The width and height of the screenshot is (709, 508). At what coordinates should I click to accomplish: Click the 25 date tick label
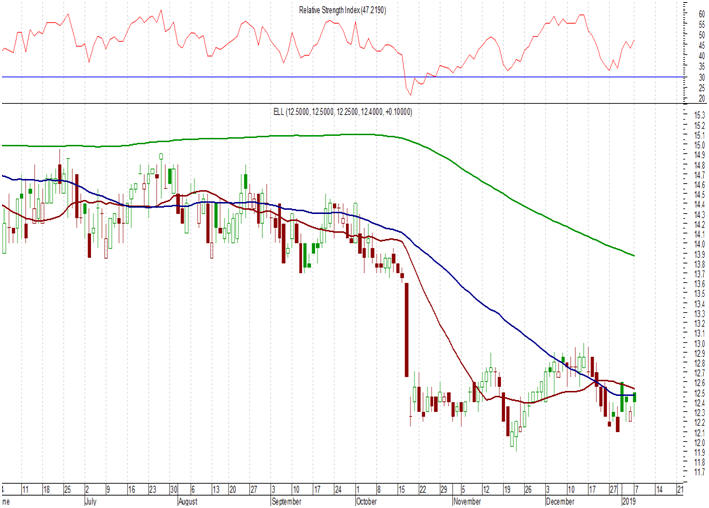click(x=67, y=490)
